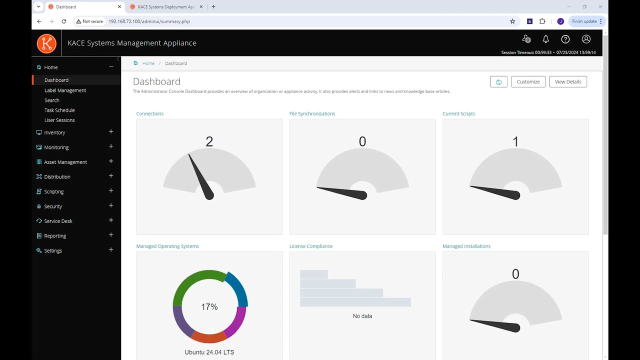This screenshot has height=360, width=640.
Task: Open the Current Scripts widget link
Action: [459, 114]
